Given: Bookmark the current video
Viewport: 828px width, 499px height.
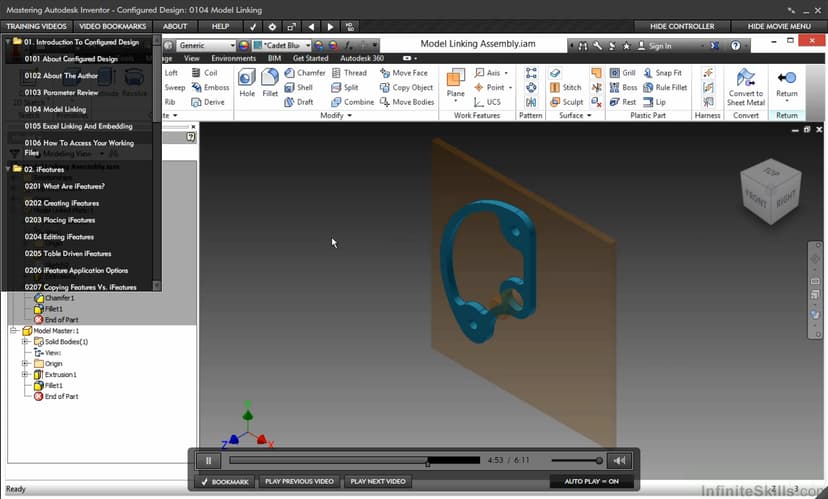Looking at the screenshot, I should pos(225,482).
